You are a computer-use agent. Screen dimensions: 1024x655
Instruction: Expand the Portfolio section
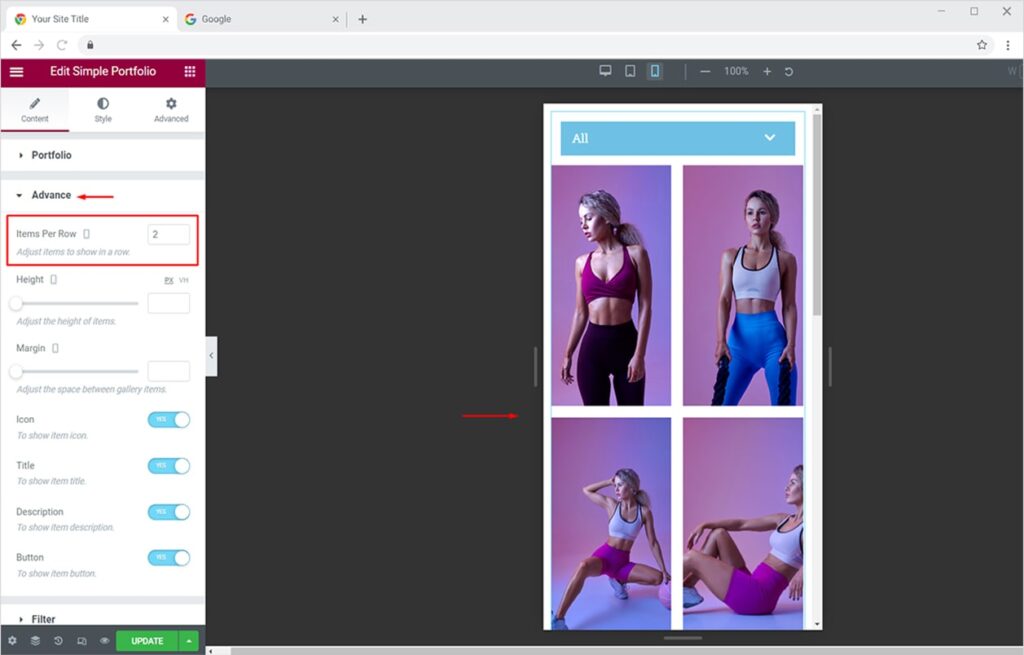point(51,155)
